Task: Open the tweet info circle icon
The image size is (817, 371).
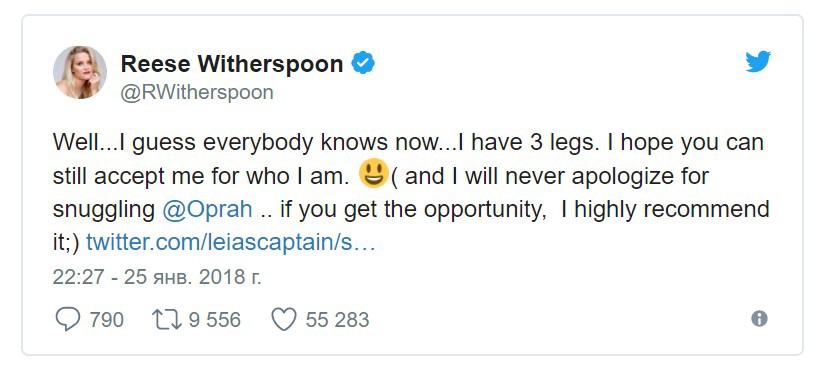Action: click(759, 318)
